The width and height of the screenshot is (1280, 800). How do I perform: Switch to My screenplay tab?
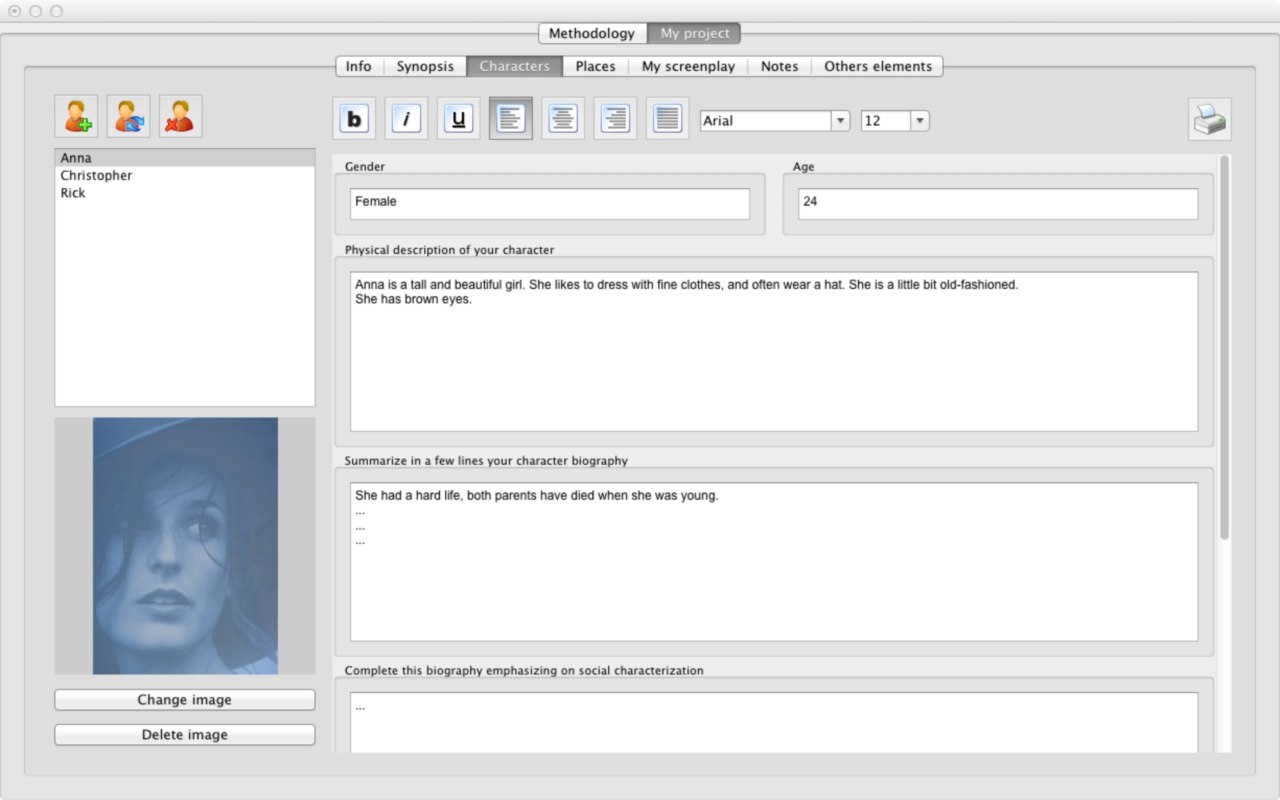pyautogui.click(x=688, y=66)
